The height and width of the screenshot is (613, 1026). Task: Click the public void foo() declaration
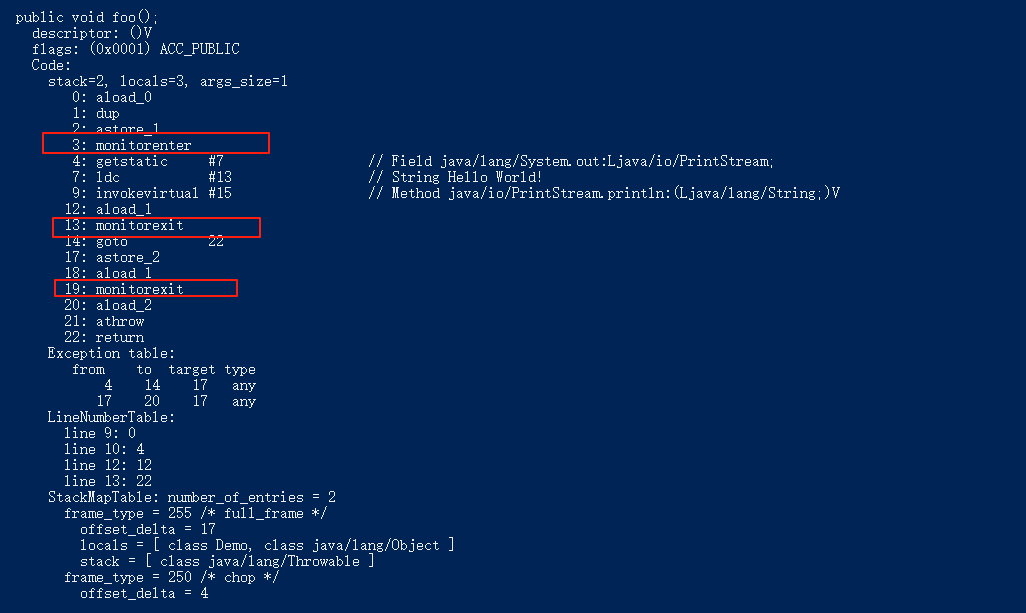pos(86,17)
